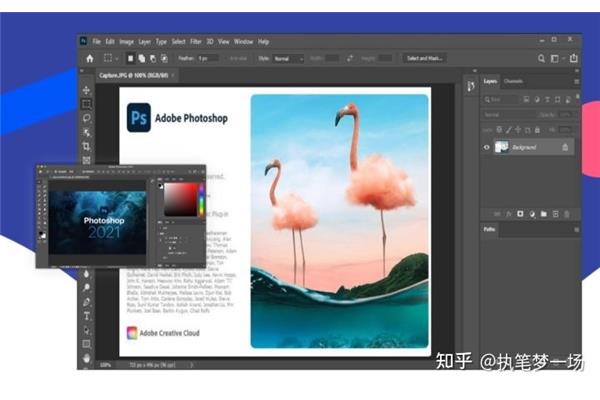Screen dimensions: 600x400
Task: Add a layer style with fx
Action: coord(508,214)
